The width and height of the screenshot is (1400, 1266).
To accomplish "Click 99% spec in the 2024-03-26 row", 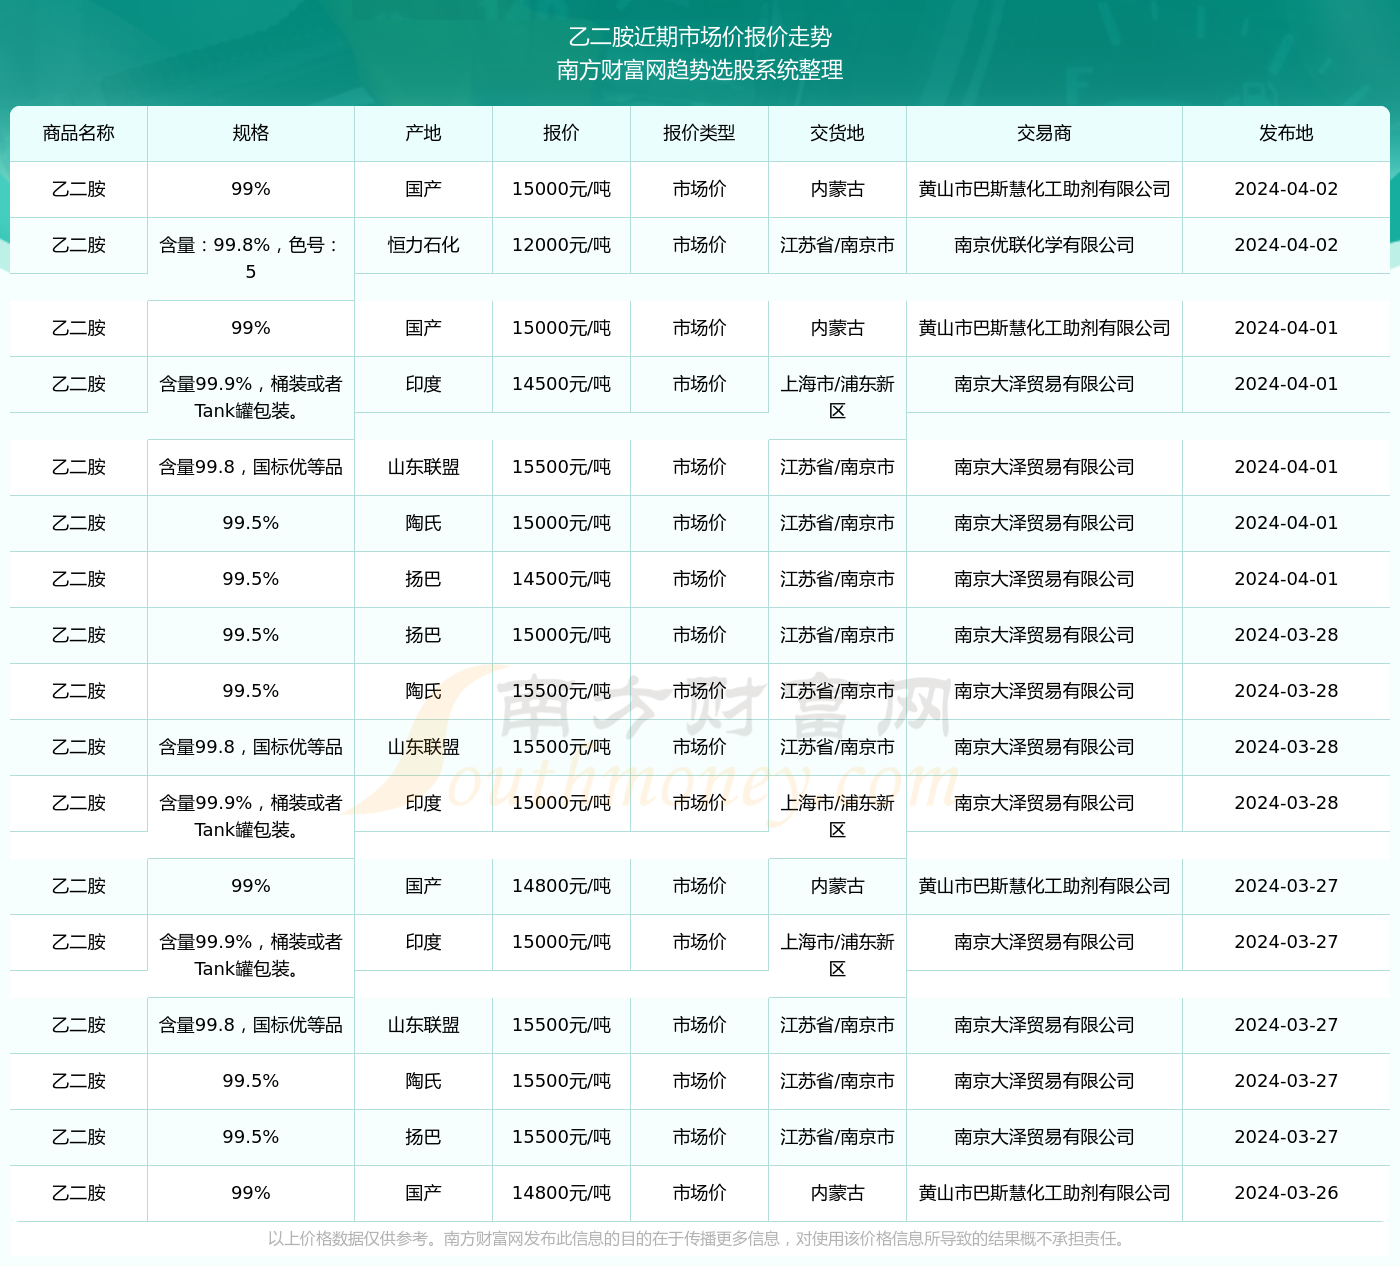I will point(251,1193).
